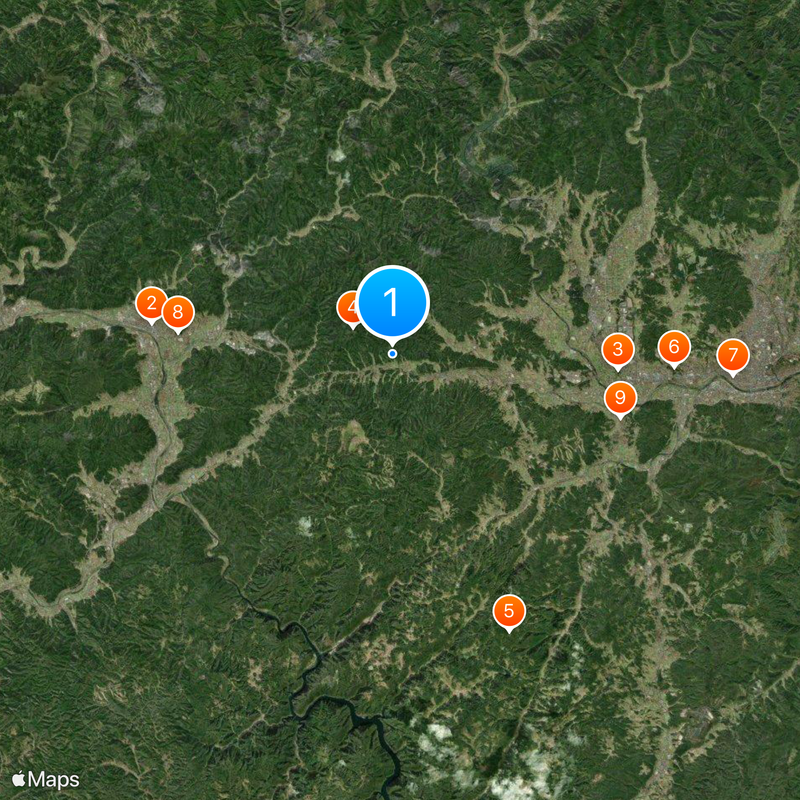The image size is (800, 800).
Task: Tap orange map pin number 5
Action: click(x=509, y=611)
